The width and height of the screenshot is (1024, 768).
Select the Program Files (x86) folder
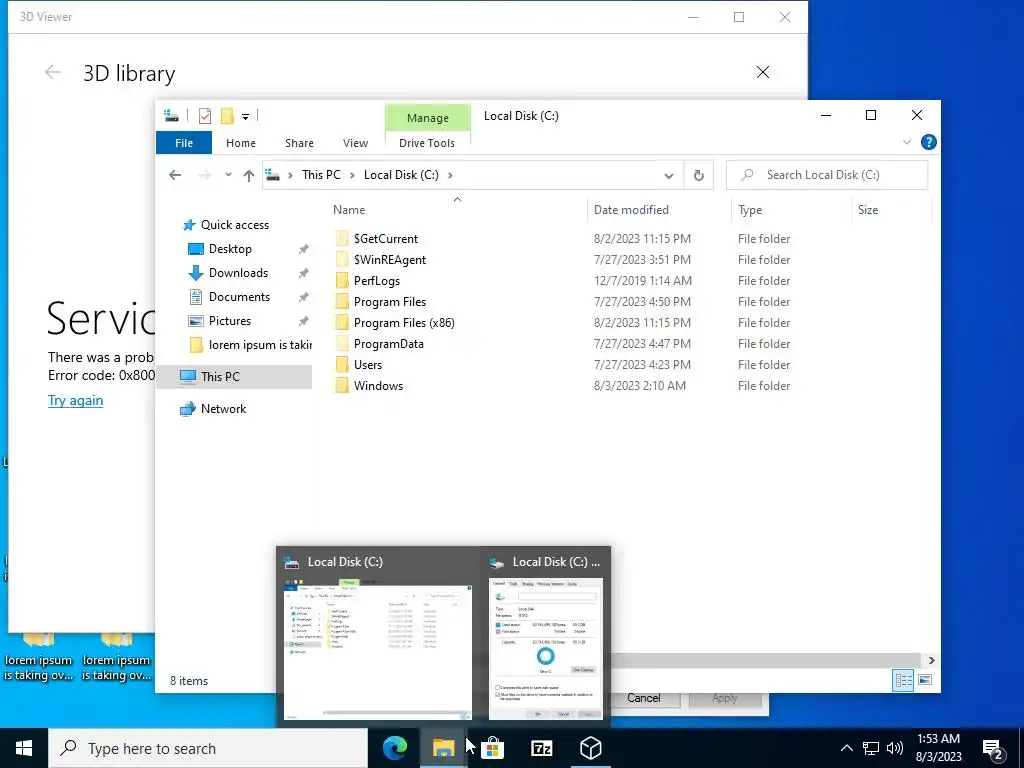point(404,323)
